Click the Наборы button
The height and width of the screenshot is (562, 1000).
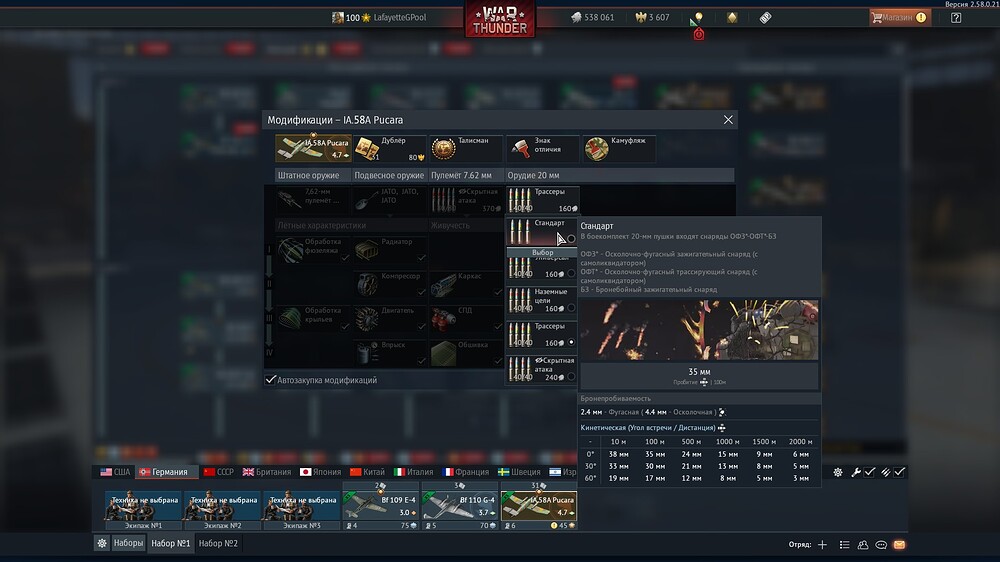[x=128, y=544]
